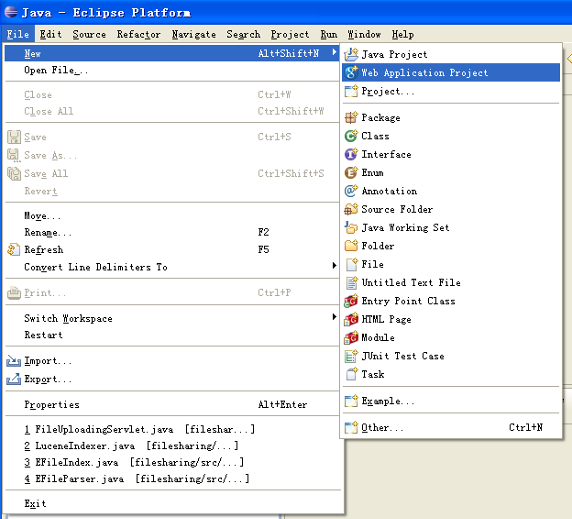Open recent file LuceneIndexer.java
The height and width of the screenshot is (519, 572).
pyautogui.click(x=172, y=446)
